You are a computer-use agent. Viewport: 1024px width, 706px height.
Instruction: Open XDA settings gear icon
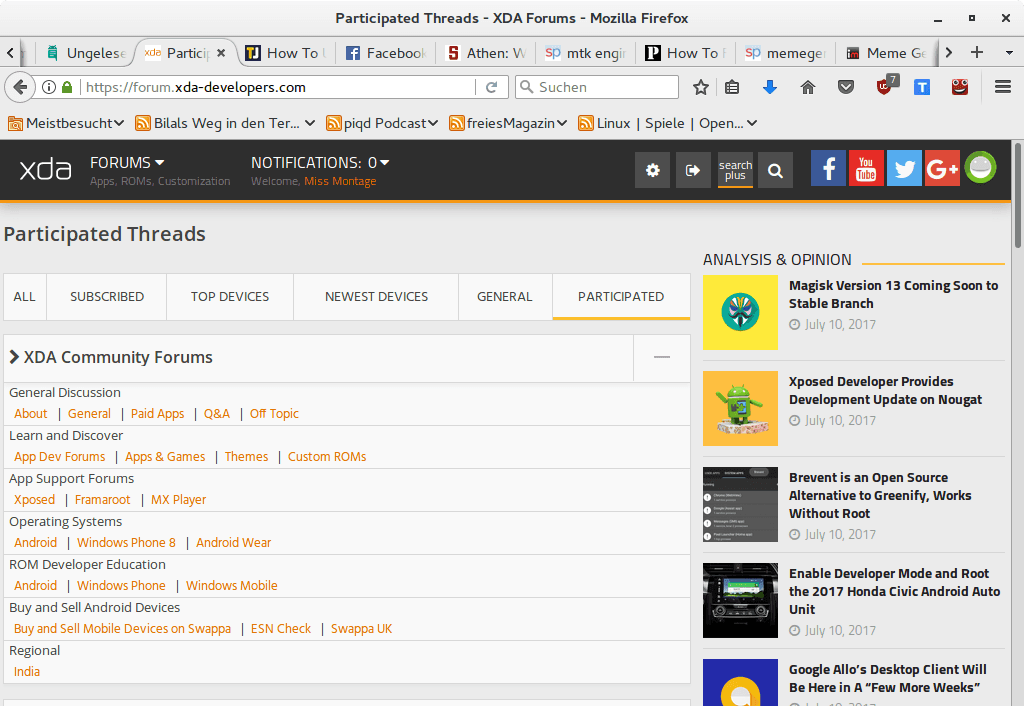coord(652,171)
